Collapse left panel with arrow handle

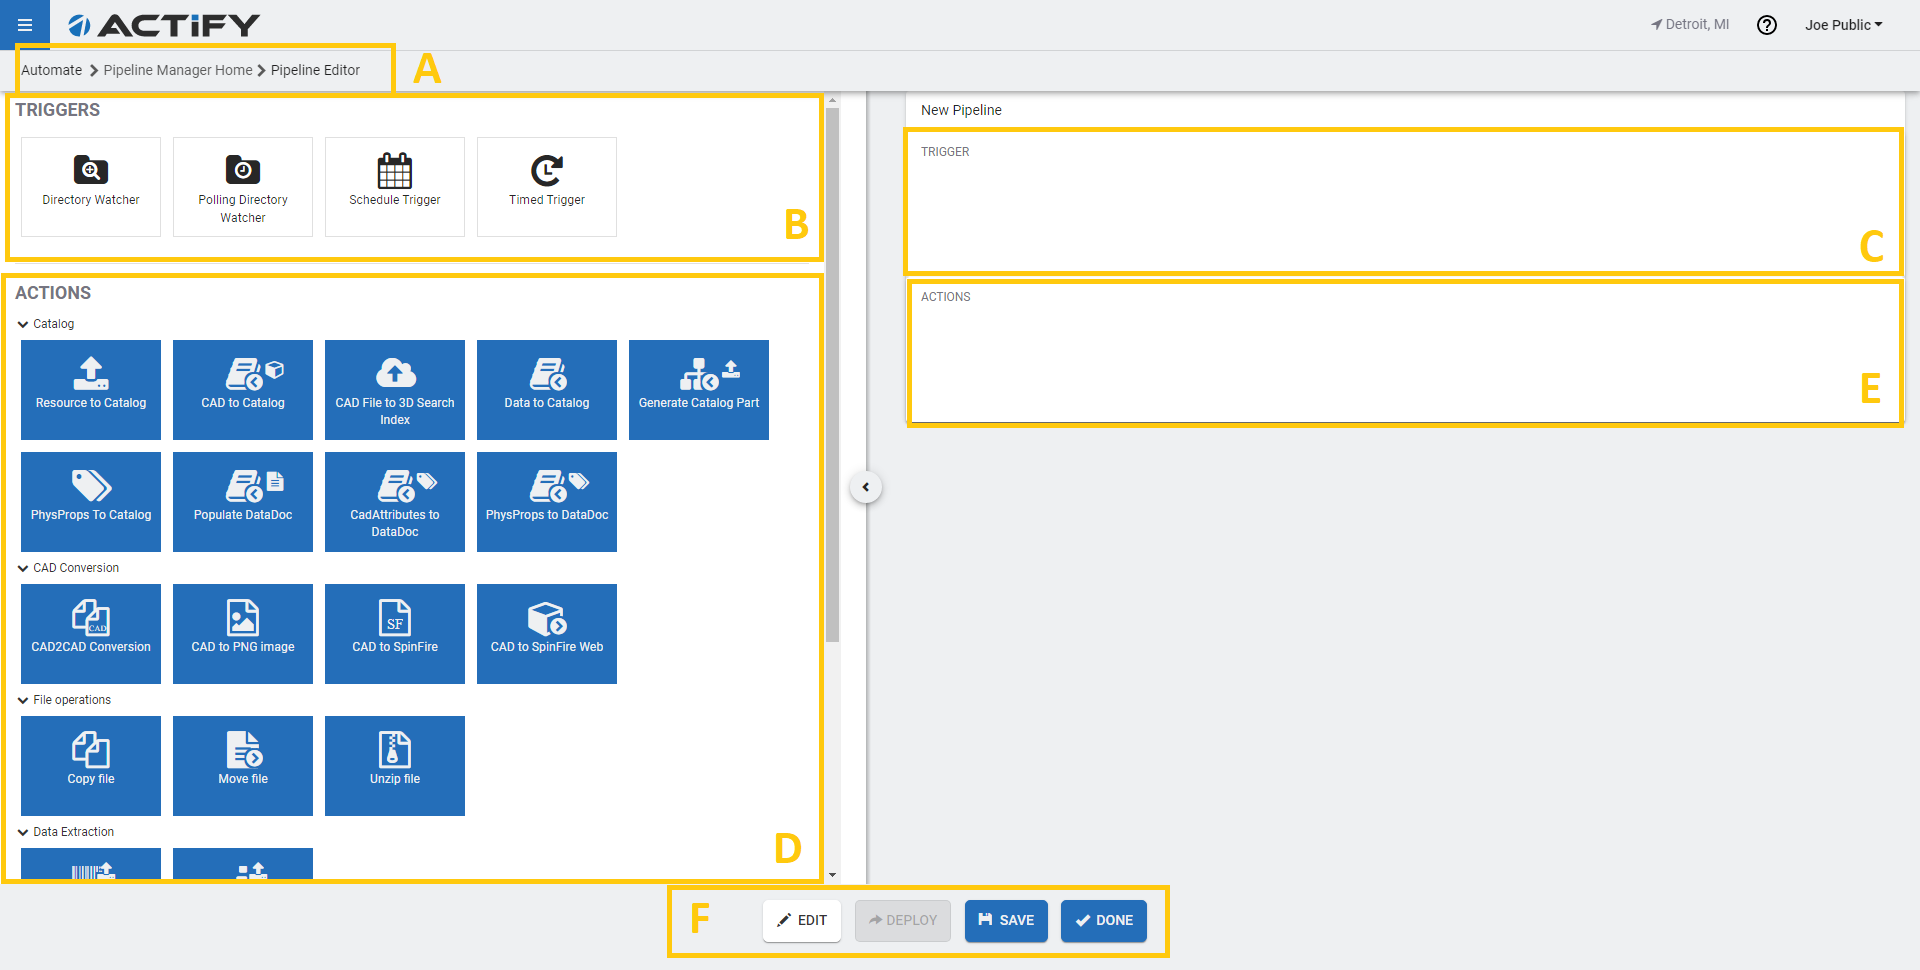pos(866,487)
